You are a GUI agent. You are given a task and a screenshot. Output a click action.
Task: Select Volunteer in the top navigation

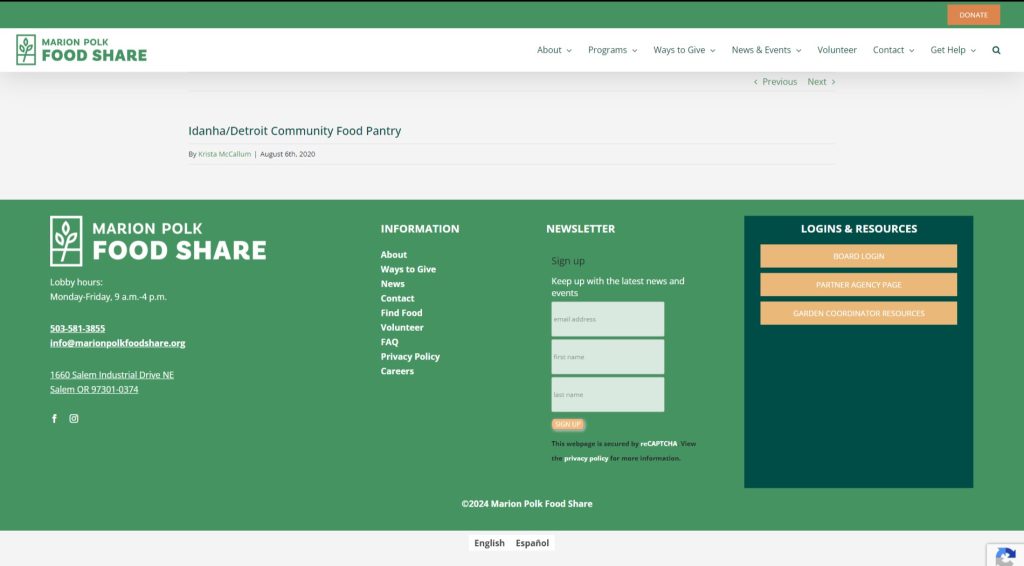[837, 50]
